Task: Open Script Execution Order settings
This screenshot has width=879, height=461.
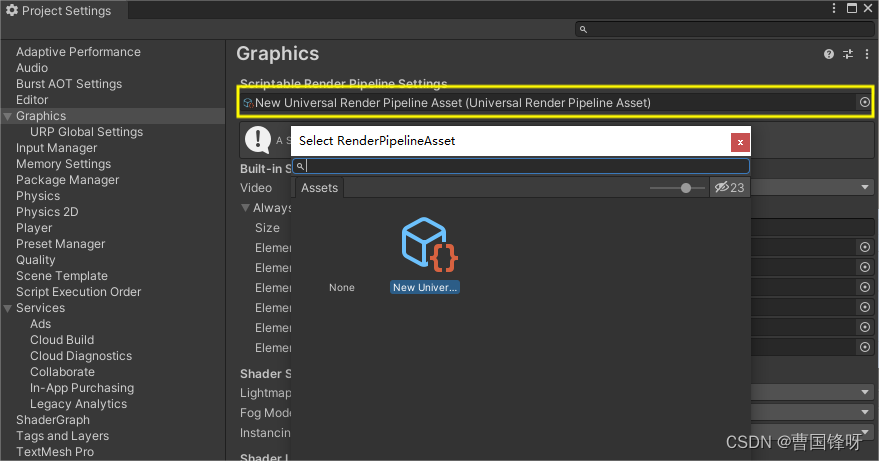Action: 78,292
